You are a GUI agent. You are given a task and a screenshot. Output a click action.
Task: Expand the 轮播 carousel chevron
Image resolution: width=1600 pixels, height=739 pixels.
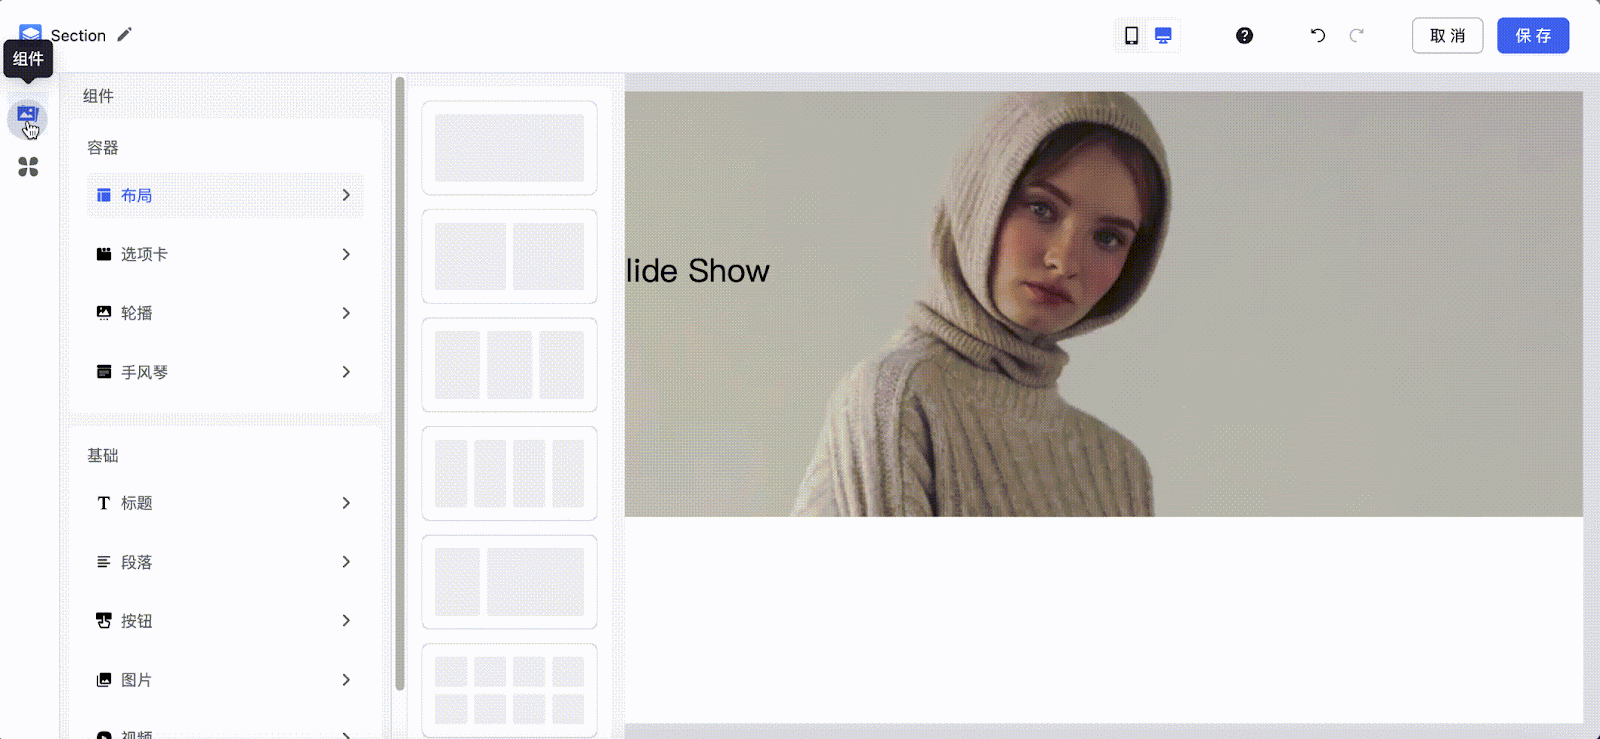click(x=346, y=314)
